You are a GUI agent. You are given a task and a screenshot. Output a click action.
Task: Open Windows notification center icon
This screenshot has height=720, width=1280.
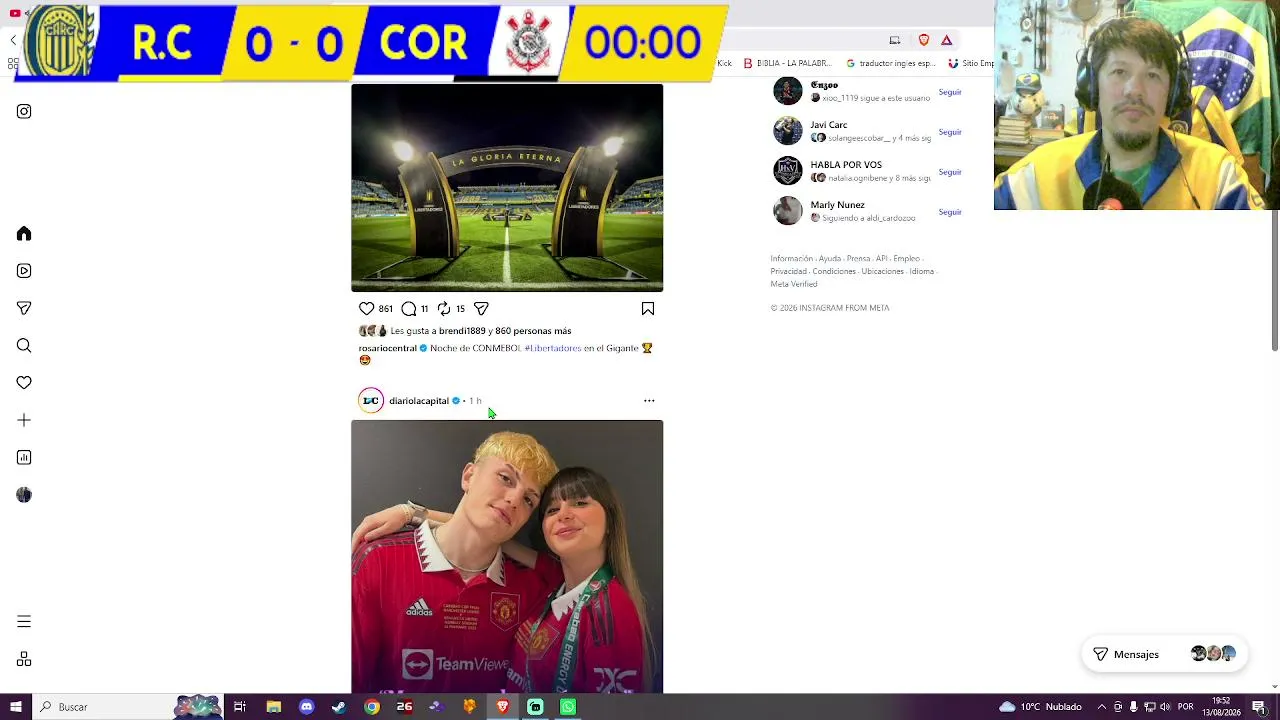point(1259,707)
